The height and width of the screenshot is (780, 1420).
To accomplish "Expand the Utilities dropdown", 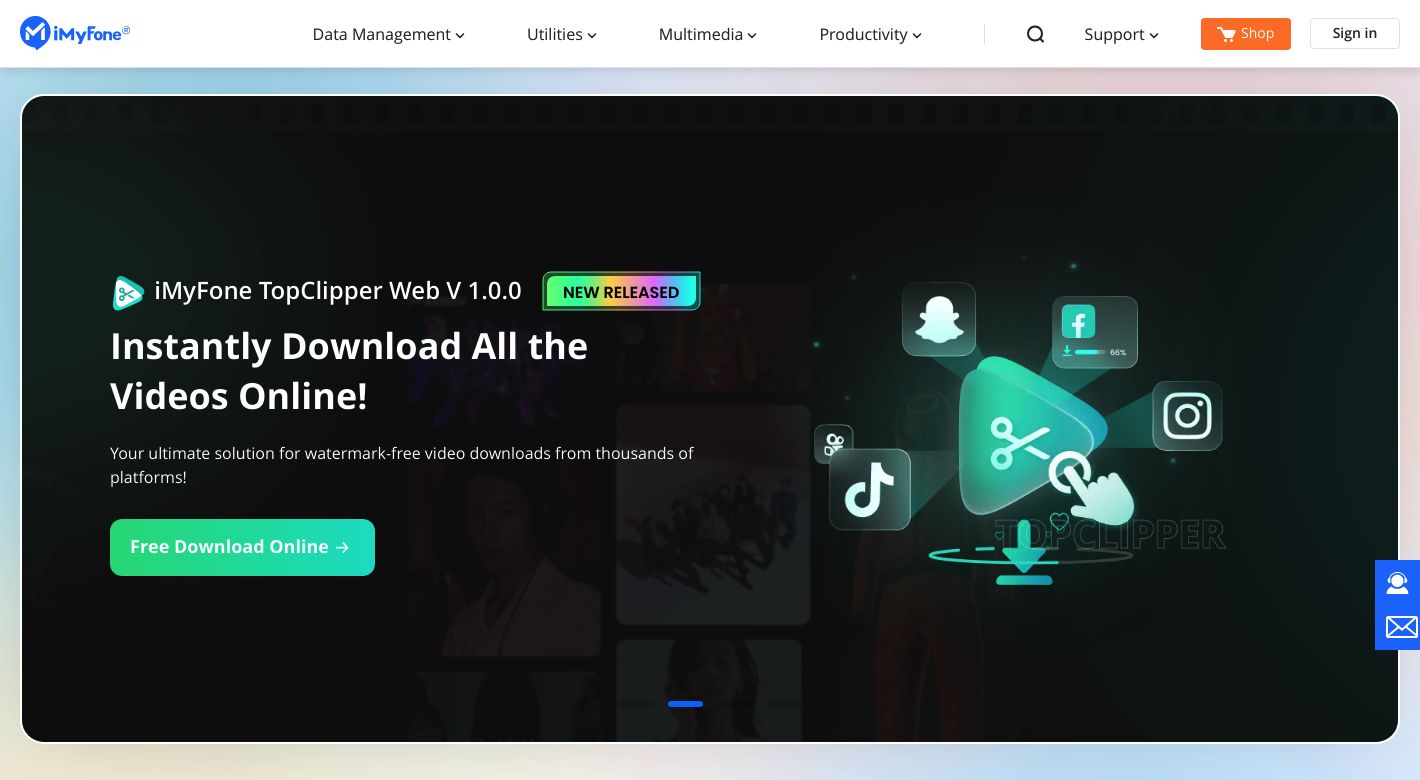I will click(562, 34).
